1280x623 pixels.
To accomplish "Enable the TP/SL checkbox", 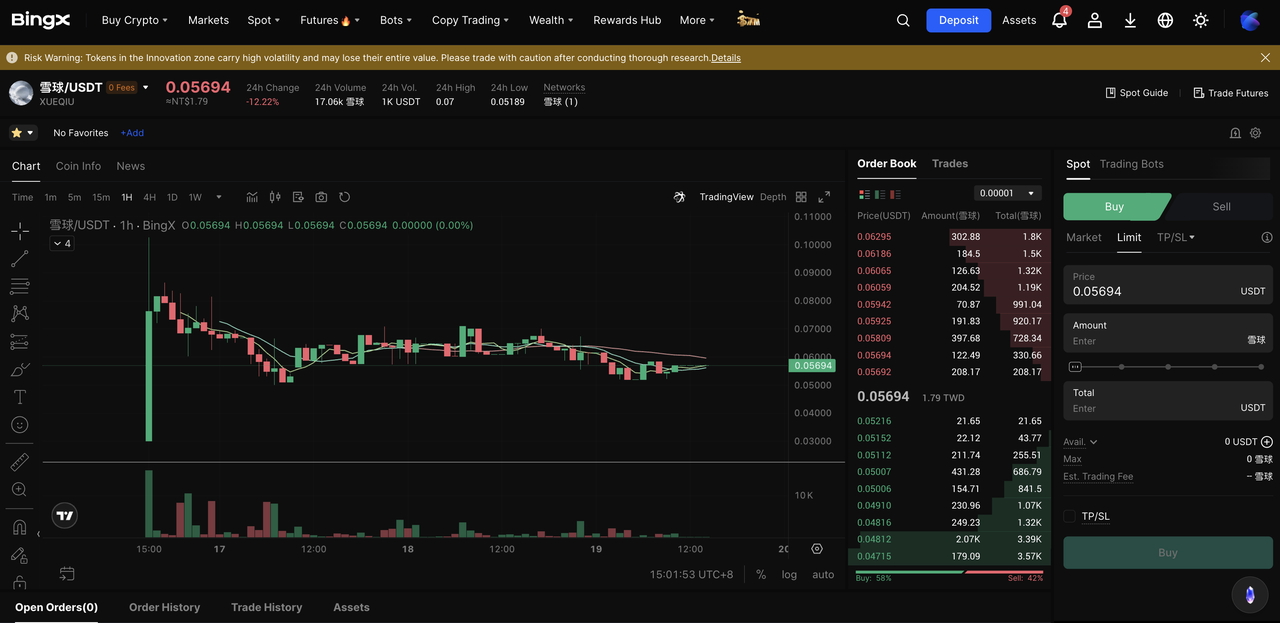I will pos(1070,516).
